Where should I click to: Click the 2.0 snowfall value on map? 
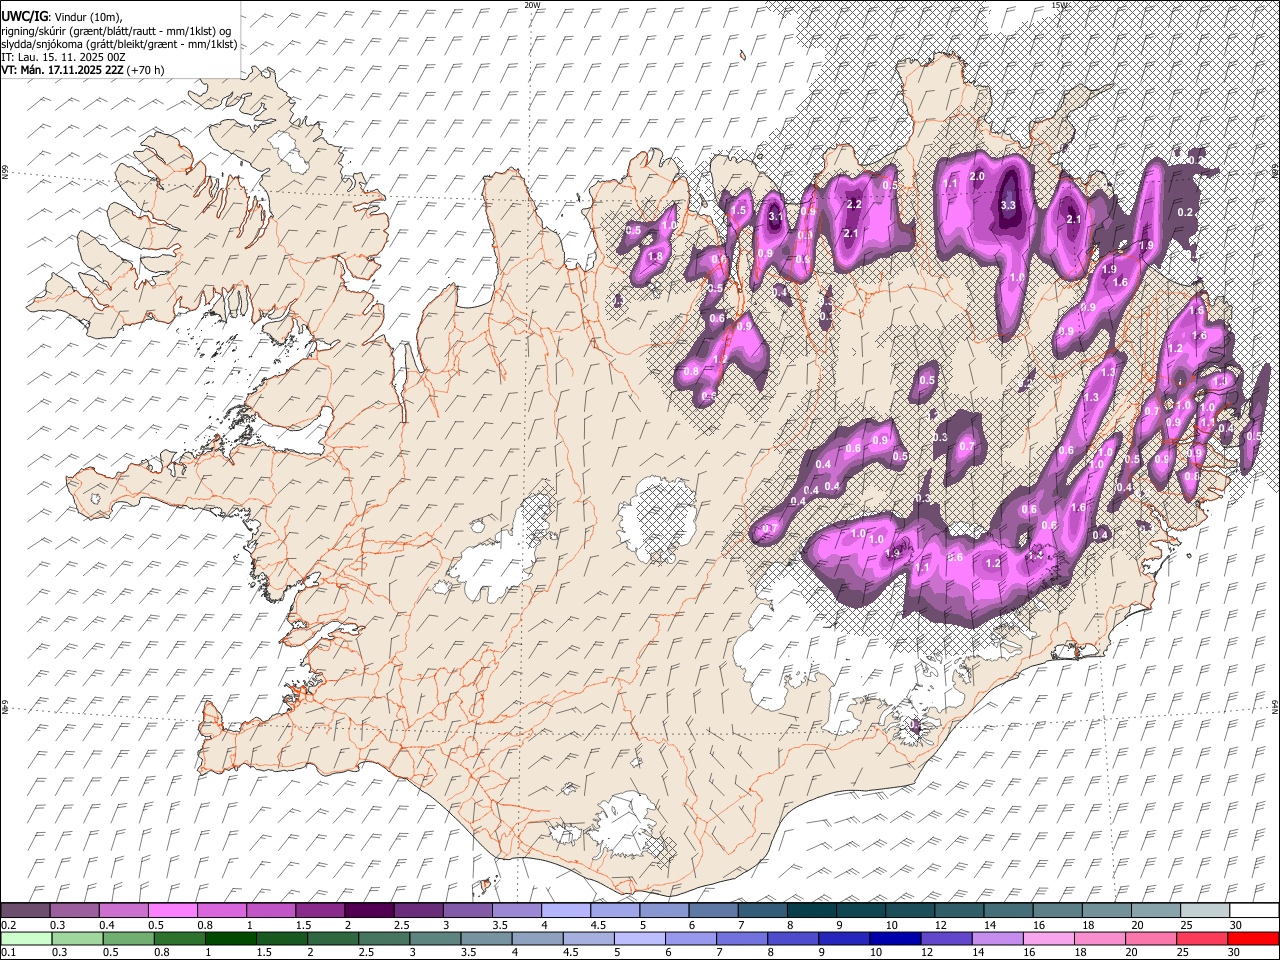[x=977, y=177]
